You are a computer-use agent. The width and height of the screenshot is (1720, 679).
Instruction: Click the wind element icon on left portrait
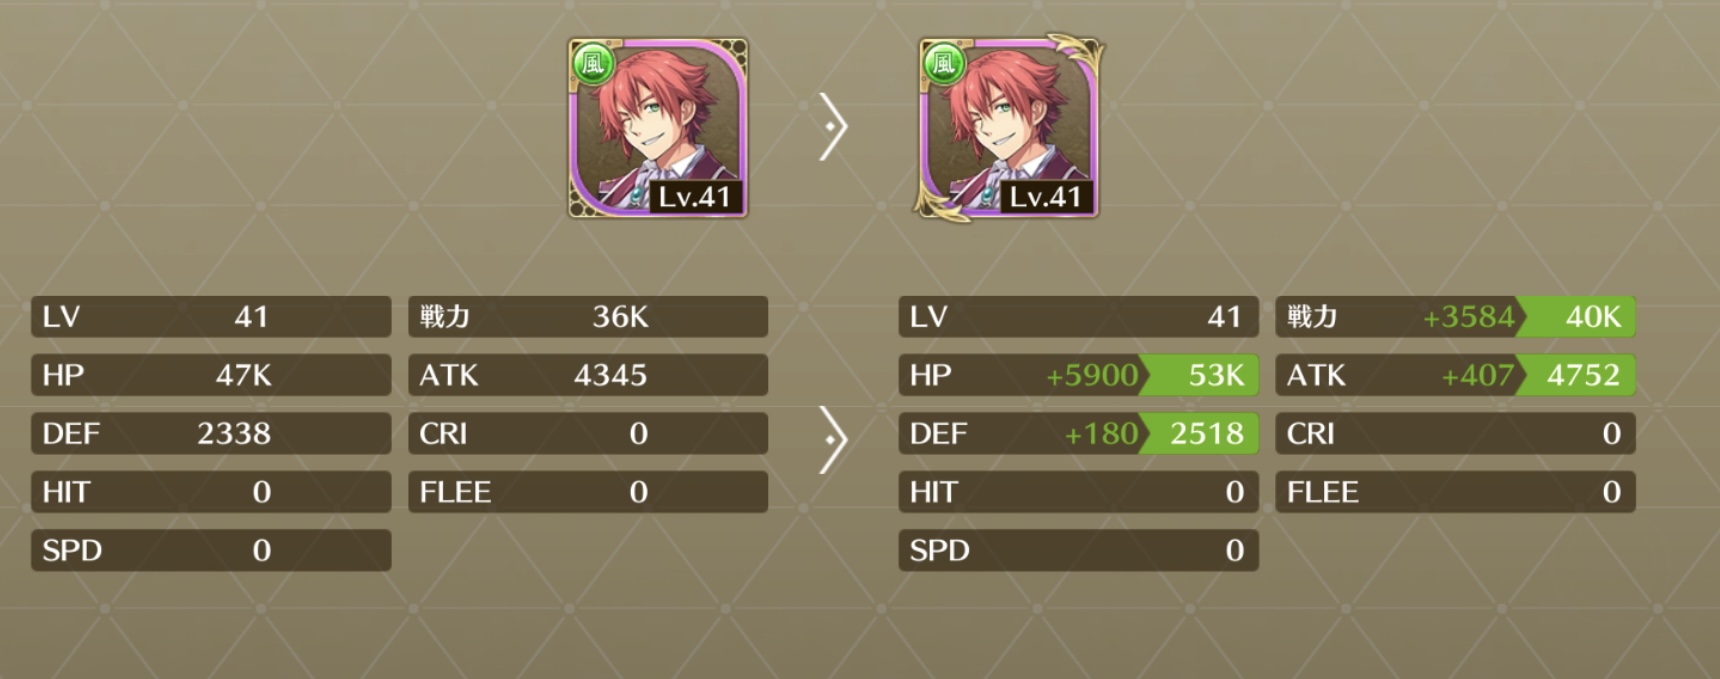593,64
